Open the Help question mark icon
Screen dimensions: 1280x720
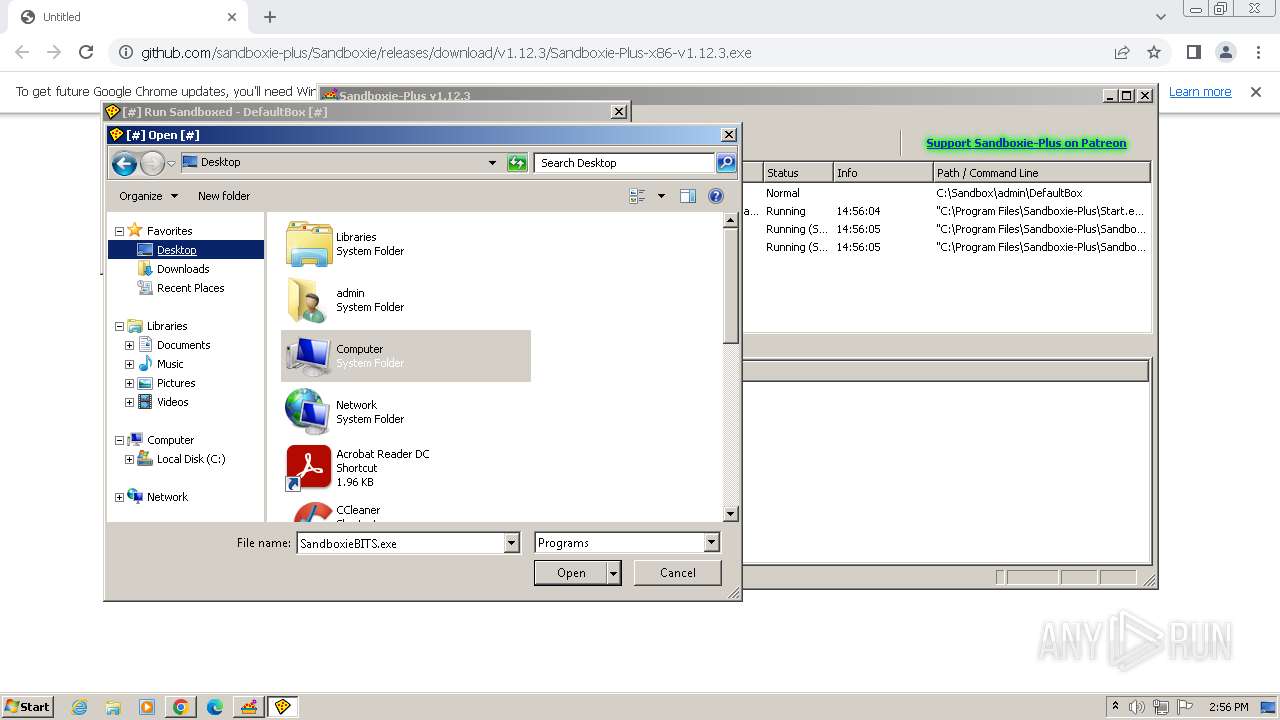(716, 196)
